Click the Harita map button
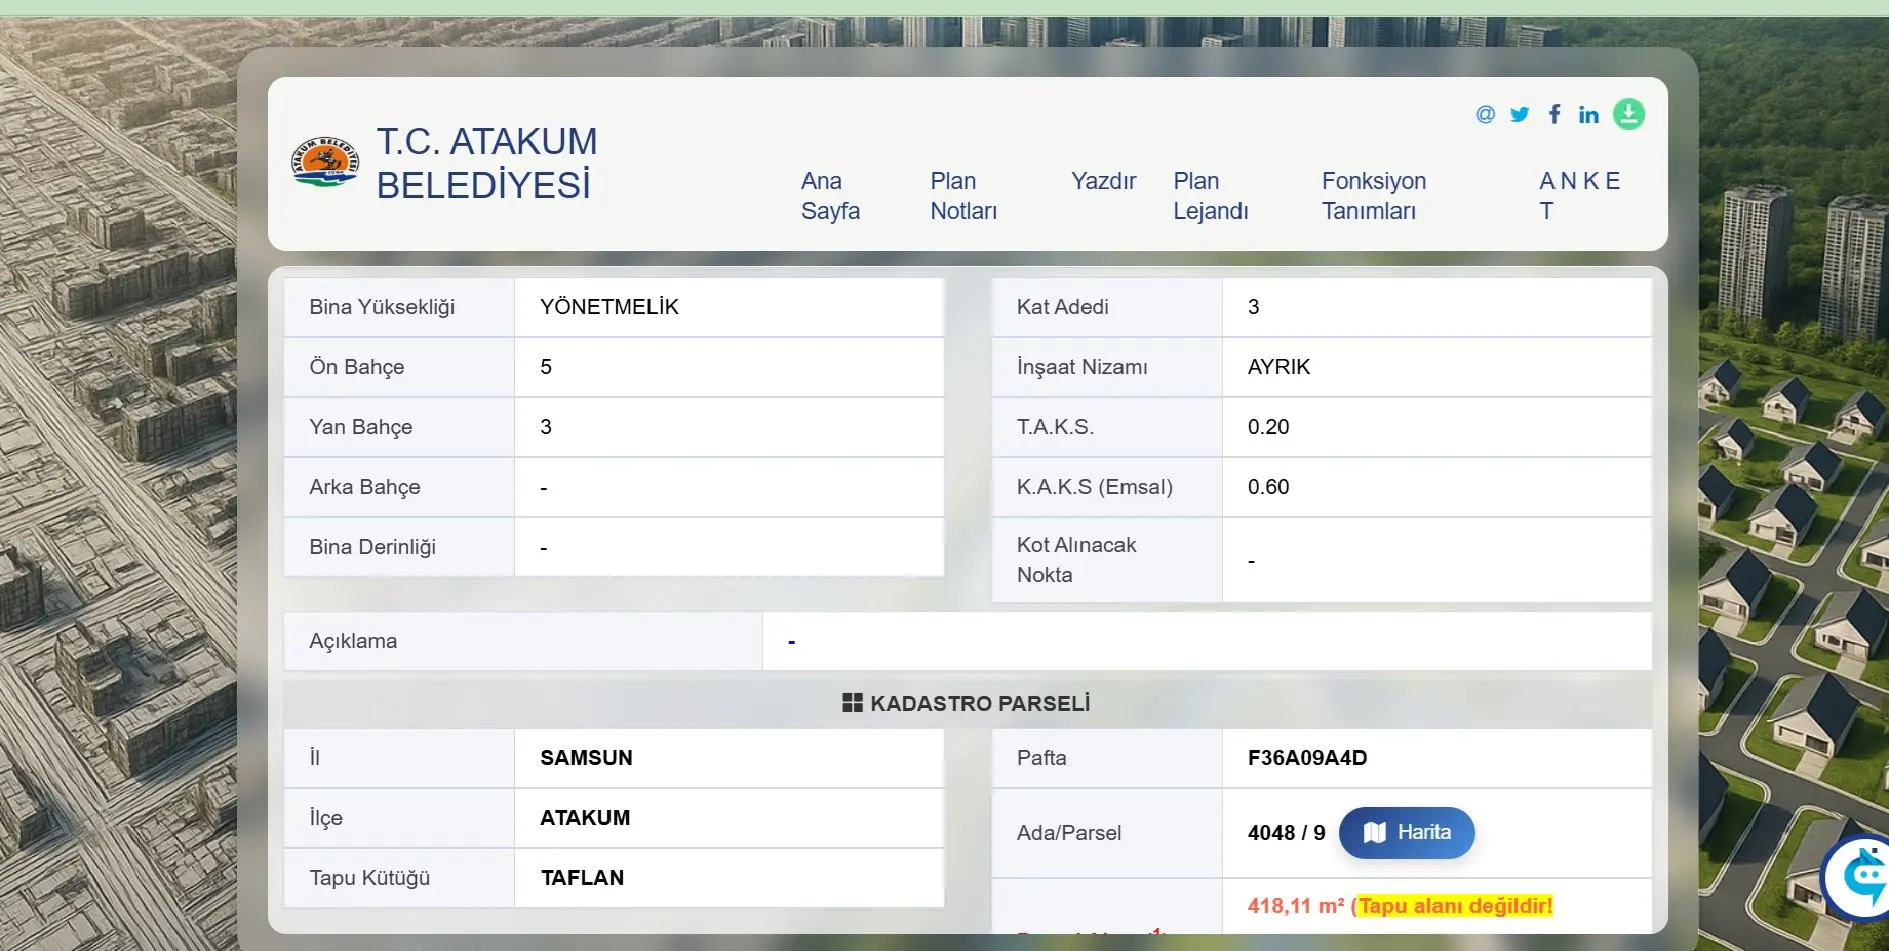 (x=1406, y=833)
